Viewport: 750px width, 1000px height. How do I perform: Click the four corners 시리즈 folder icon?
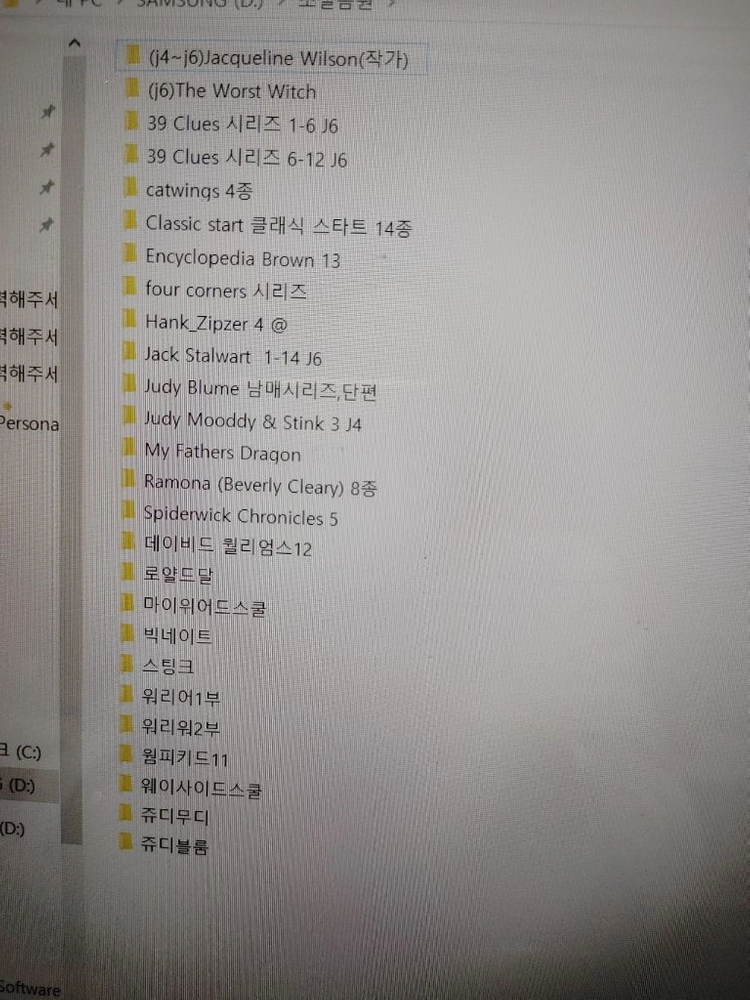point(129,286)
